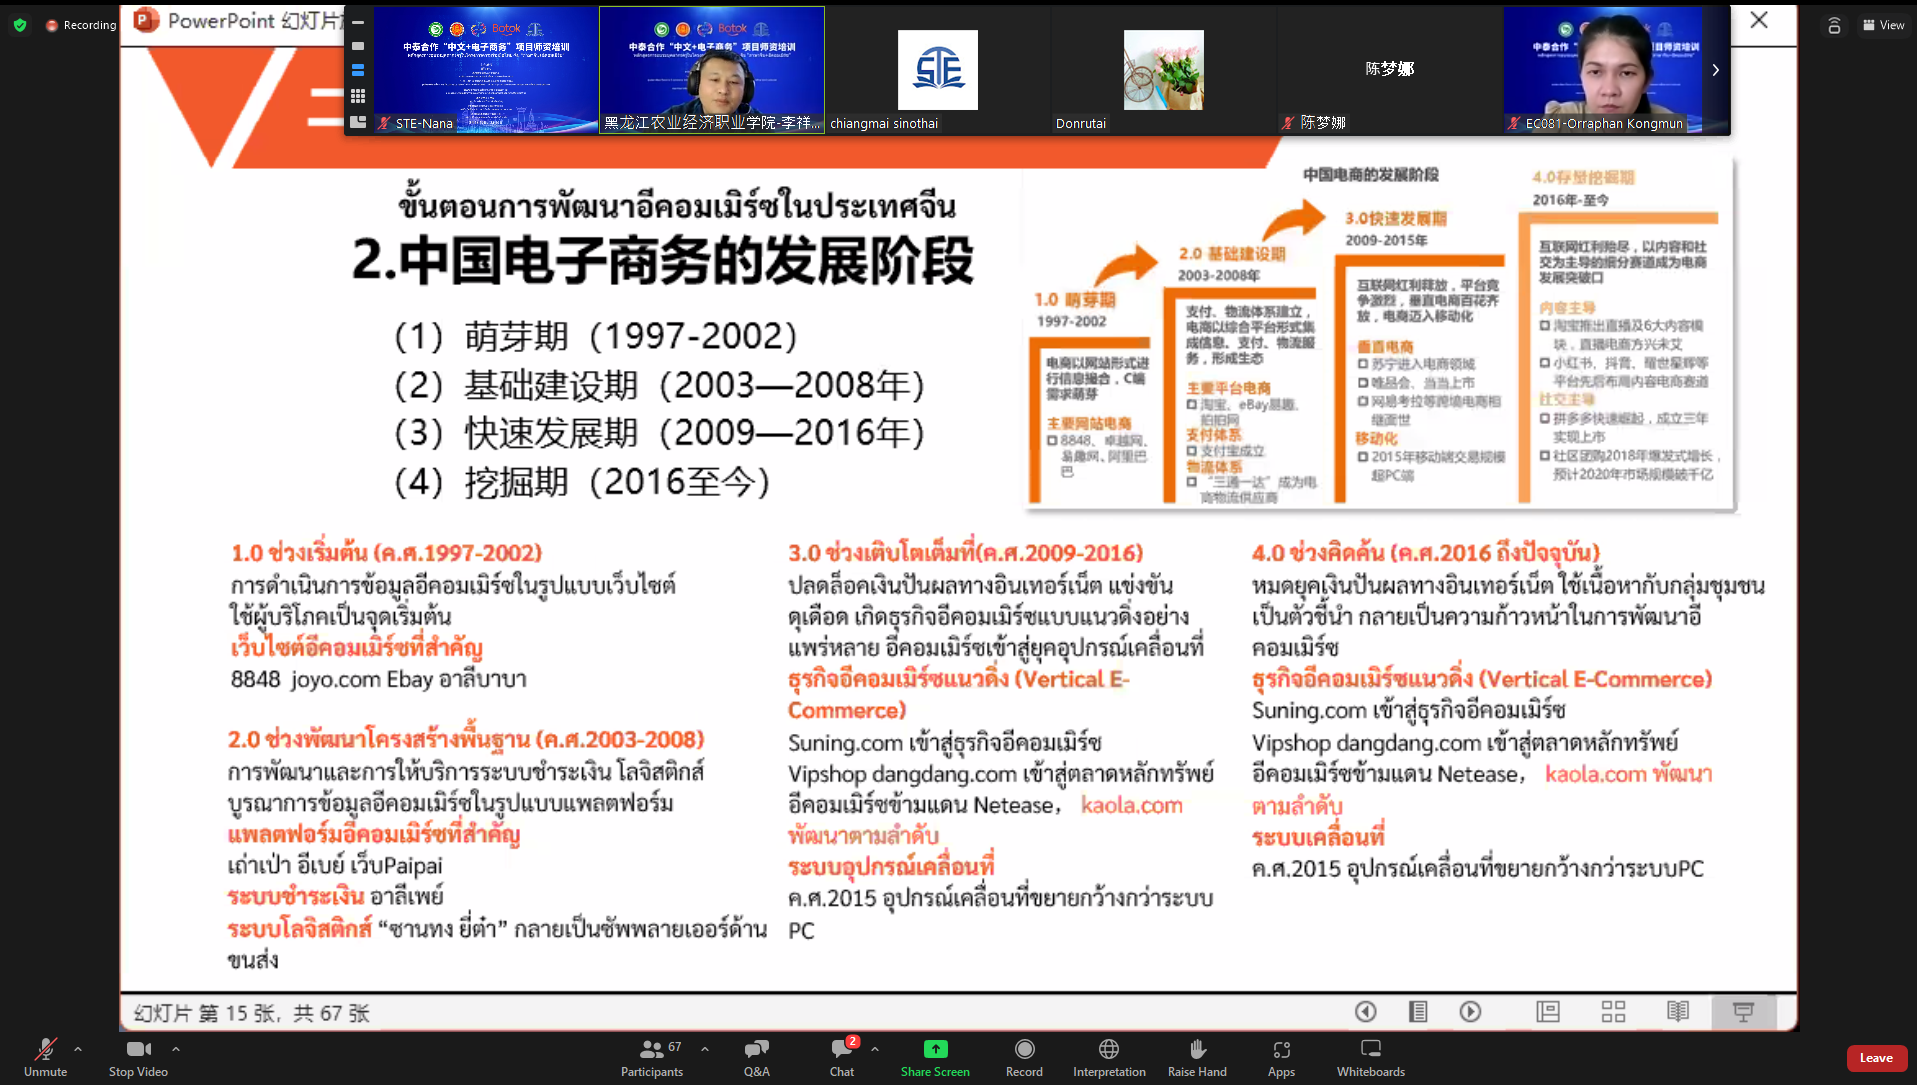Image resolution: width=1917 pixels, height=1085 pixels.
Task: Click the line (2) 基础建设期 (2003—2008年)
Action: click(x=660, y=385)
